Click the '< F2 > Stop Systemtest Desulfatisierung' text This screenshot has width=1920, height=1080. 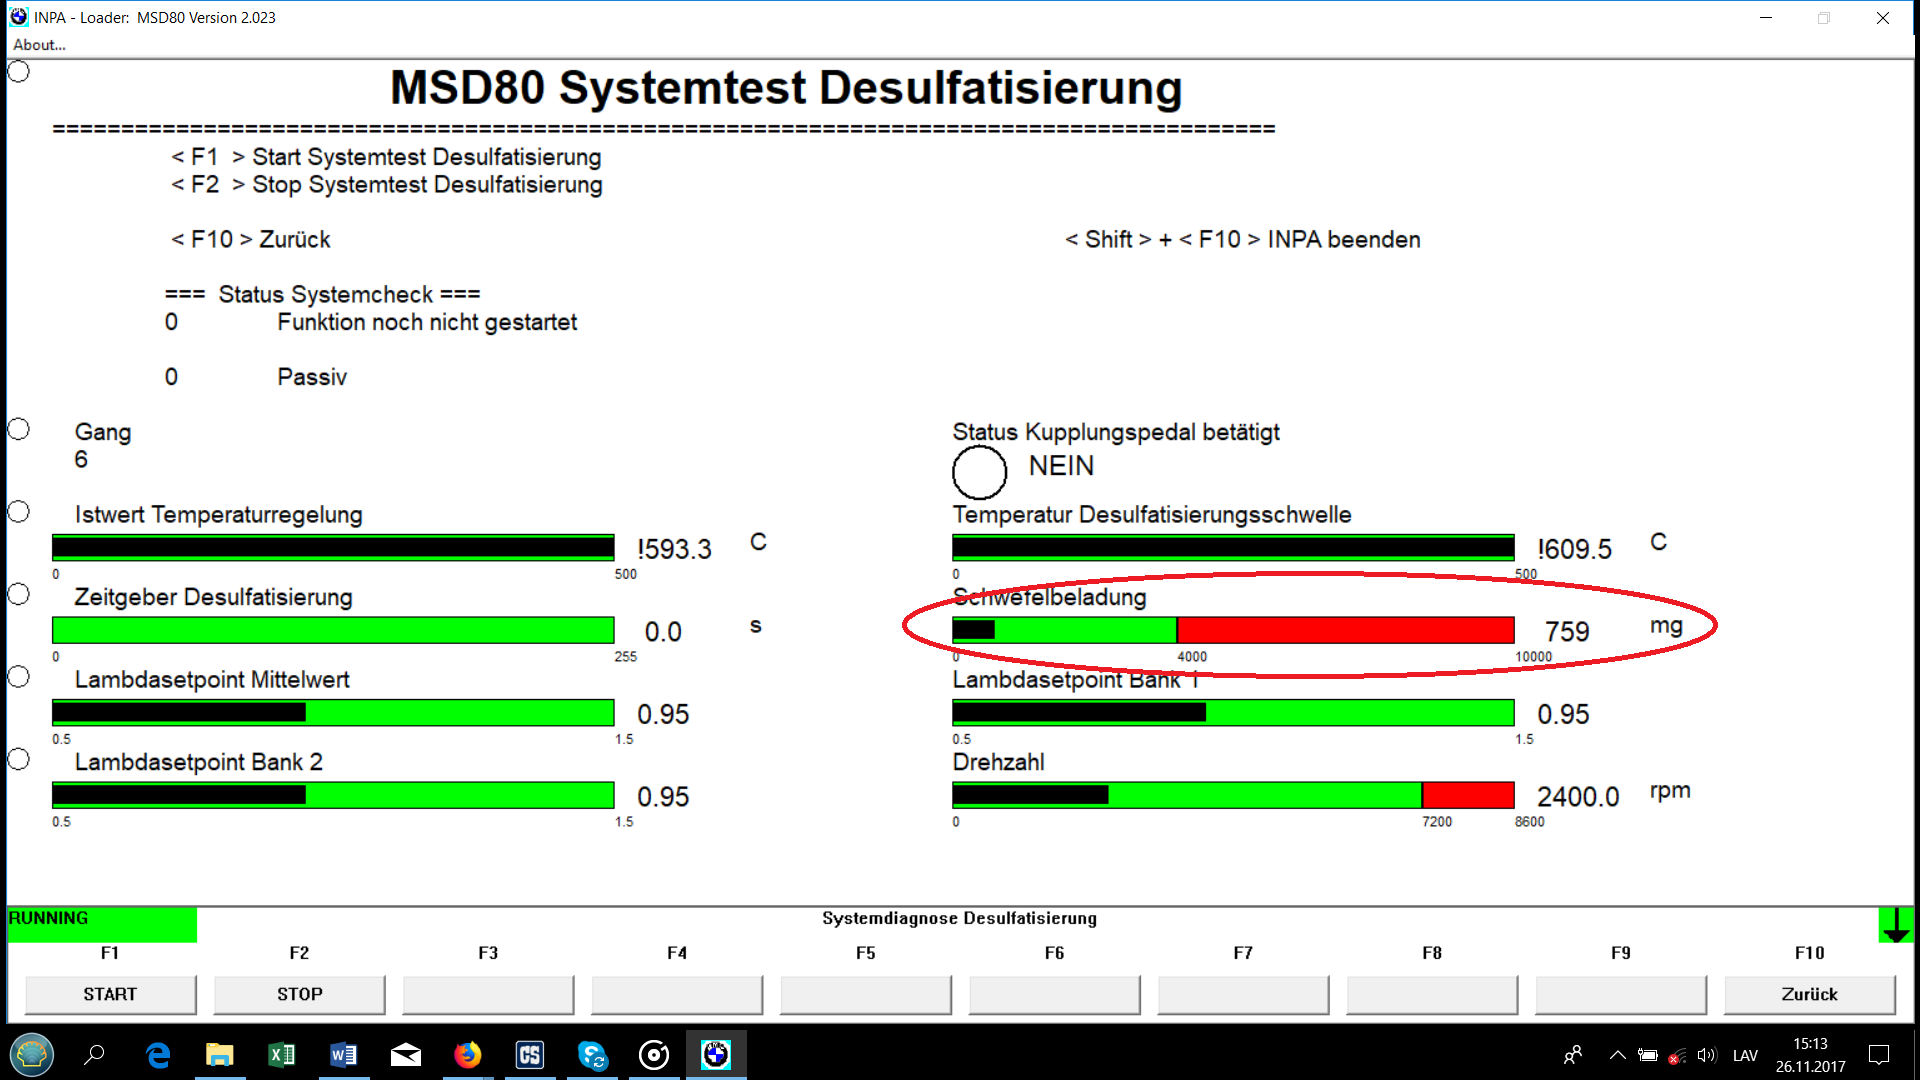click(386, 185)
